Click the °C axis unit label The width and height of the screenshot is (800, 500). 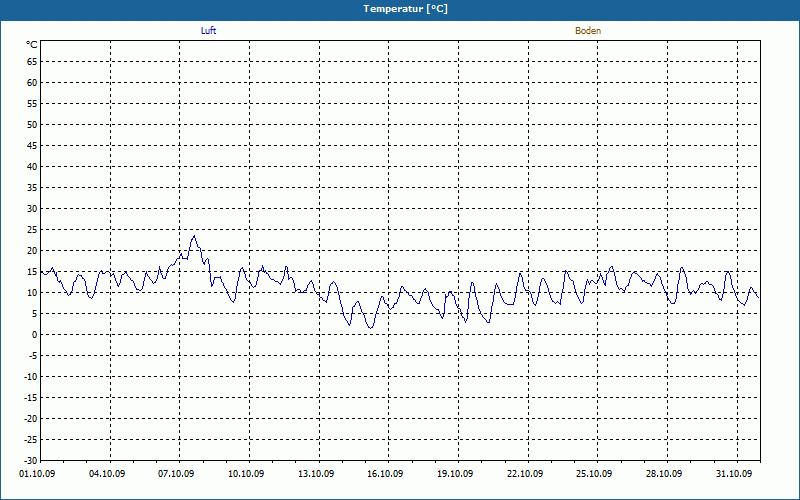click(32, 45)
